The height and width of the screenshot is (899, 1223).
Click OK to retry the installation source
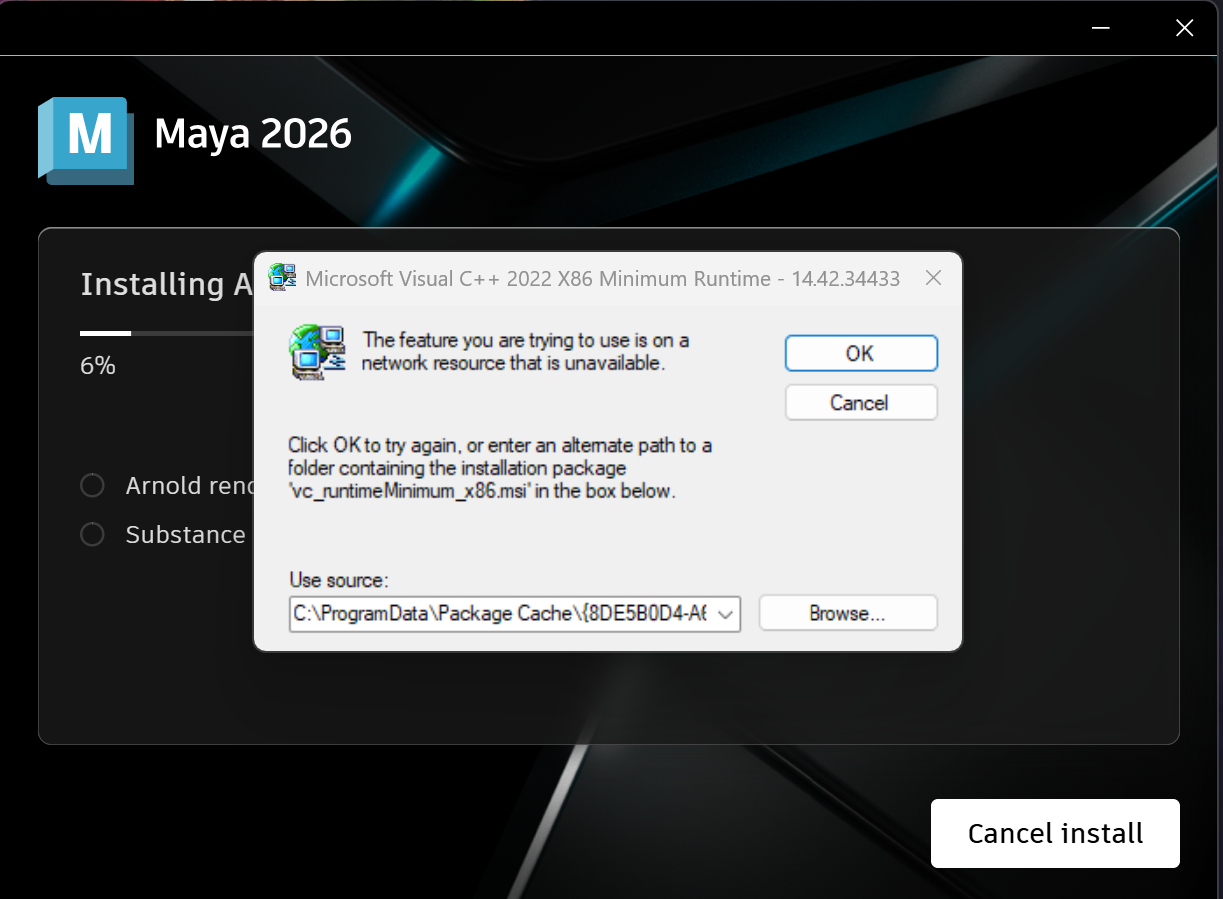pyautogui.click(x=861, y=353)
